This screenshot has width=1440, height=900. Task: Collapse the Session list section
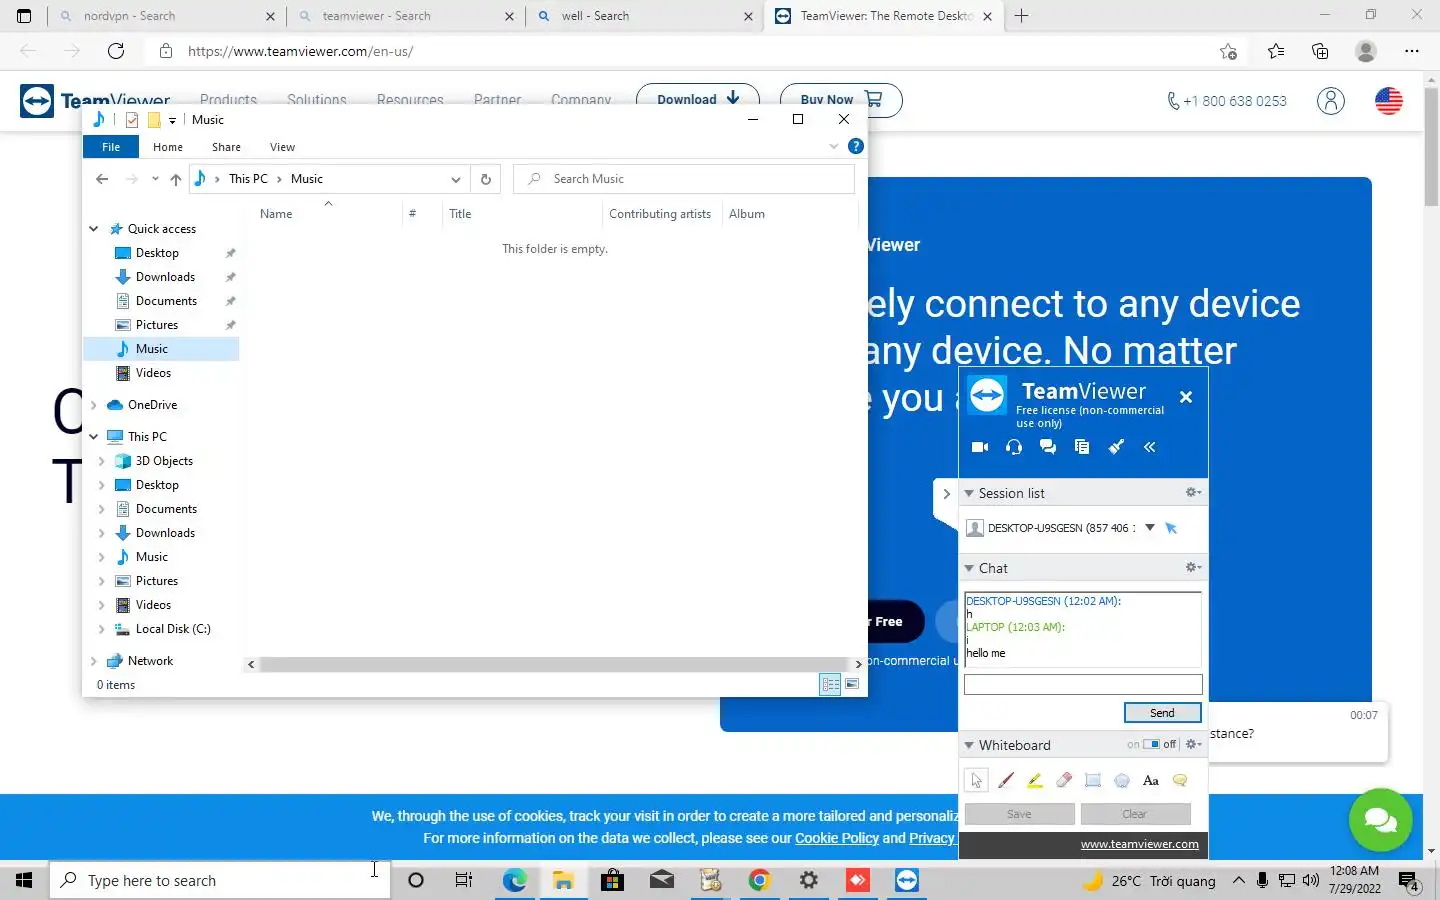969,493
